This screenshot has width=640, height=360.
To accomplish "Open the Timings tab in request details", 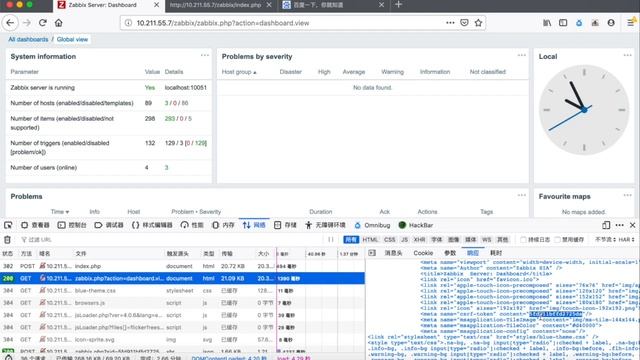I will click(x=496, y=253).
